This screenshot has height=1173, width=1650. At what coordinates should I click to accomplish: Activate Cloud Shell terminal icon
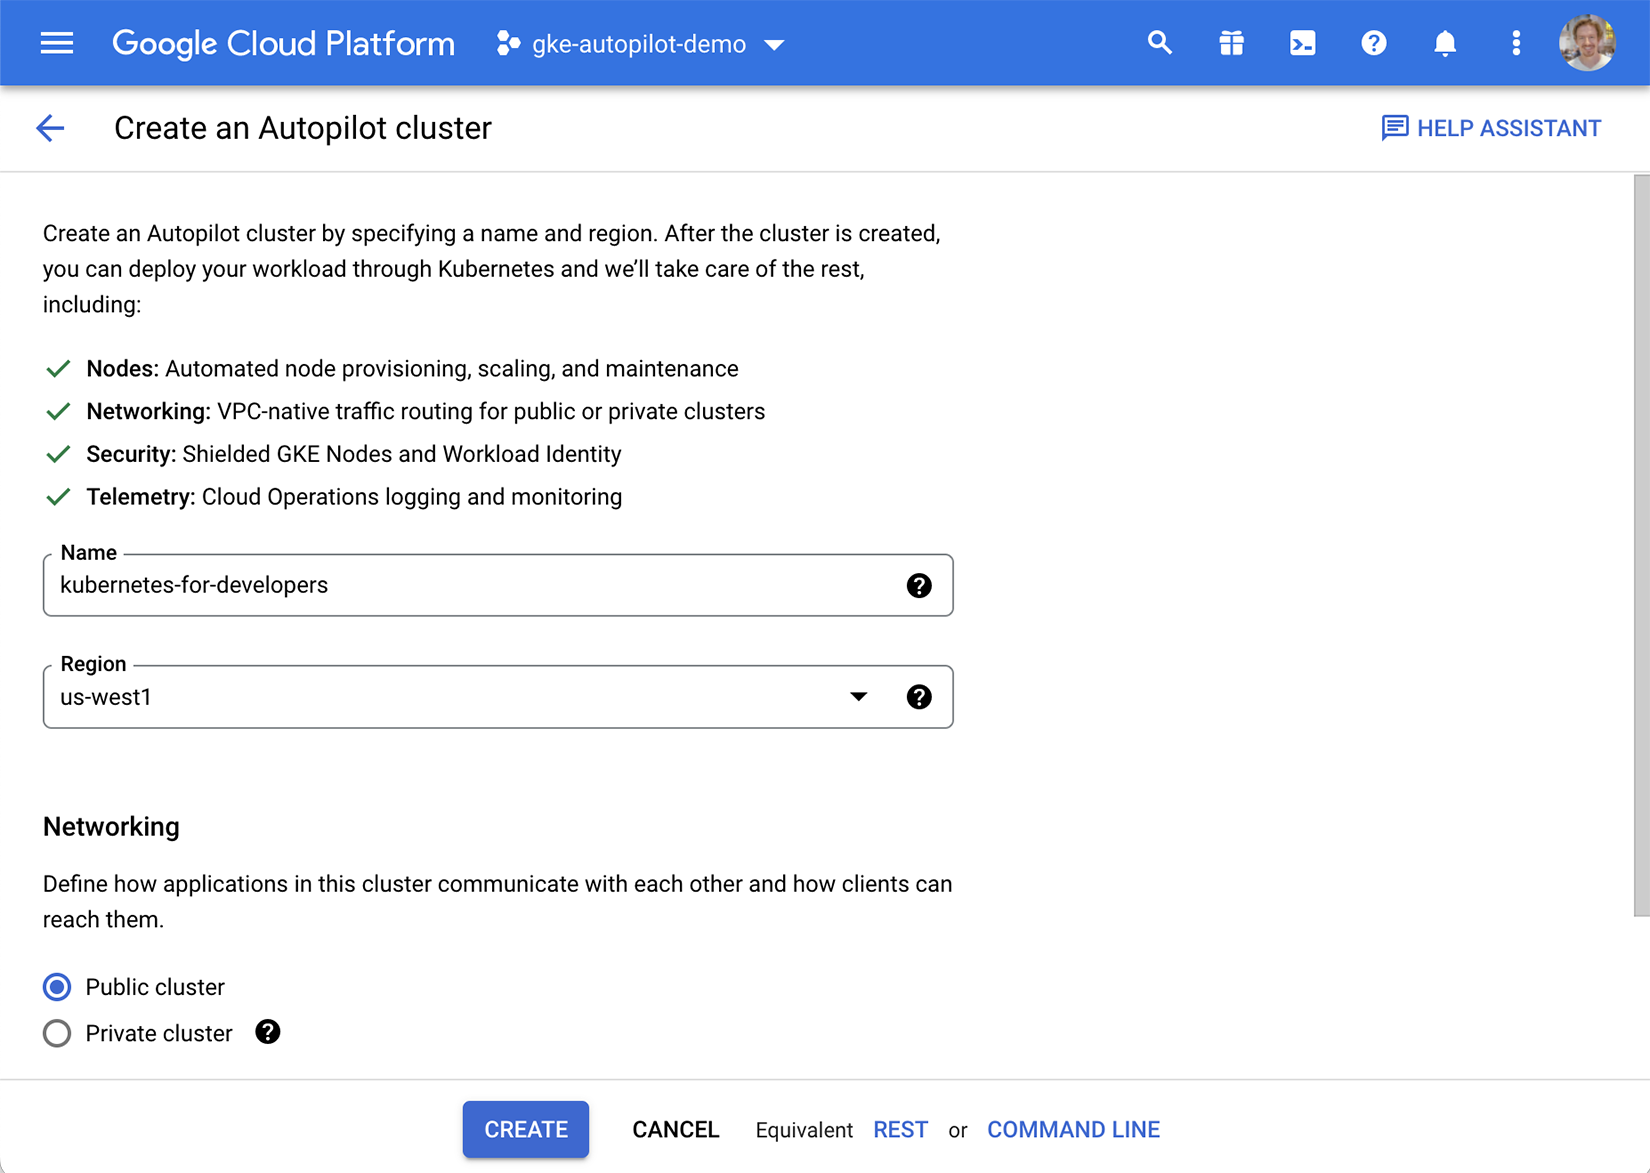point(1302,43)
